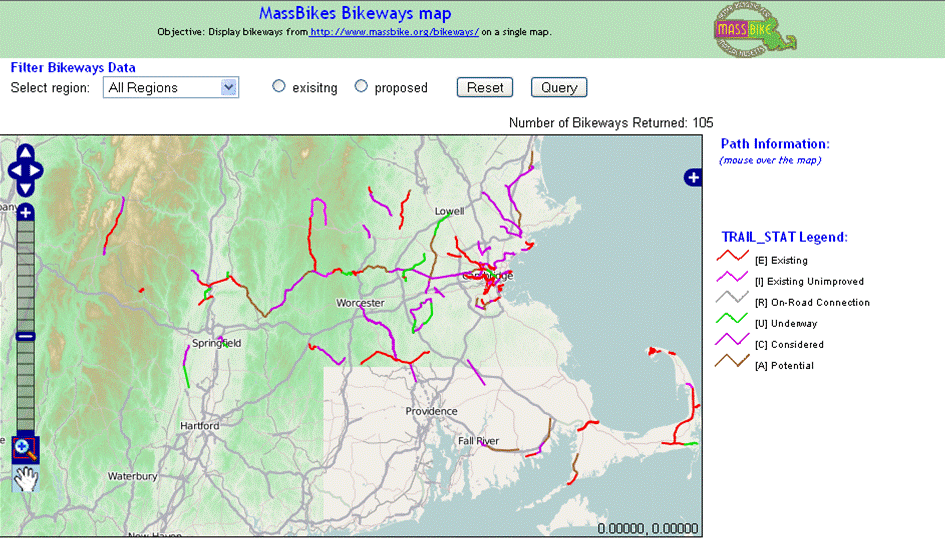The height and width of the screenshot is (551, 945).
Task: Click the map coordinates readout
Action: [x=648, y=529]
